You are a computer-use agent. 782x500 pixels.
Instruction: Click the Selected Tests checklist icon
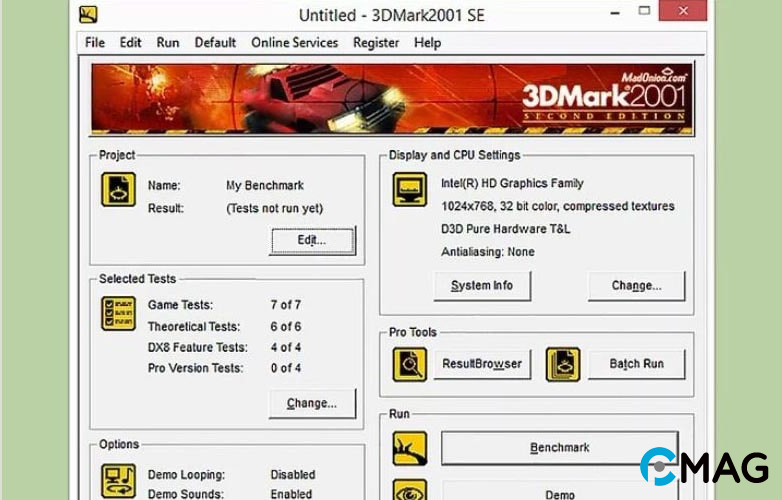pyautogui.click(x=118, y=313)
